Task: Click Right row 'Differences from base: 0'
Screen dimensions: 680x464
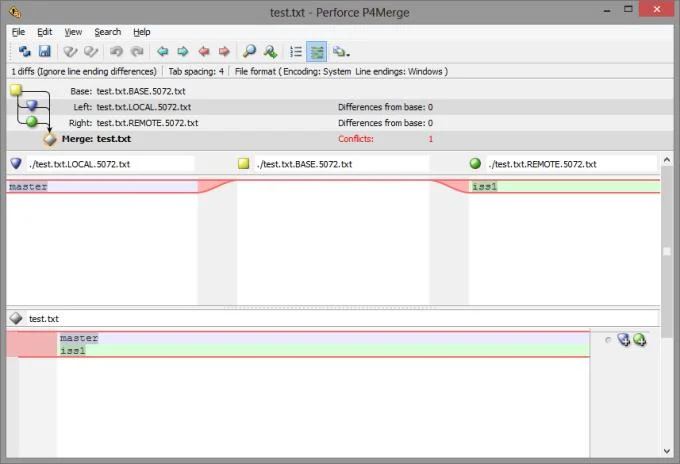Action: (385, 123)
